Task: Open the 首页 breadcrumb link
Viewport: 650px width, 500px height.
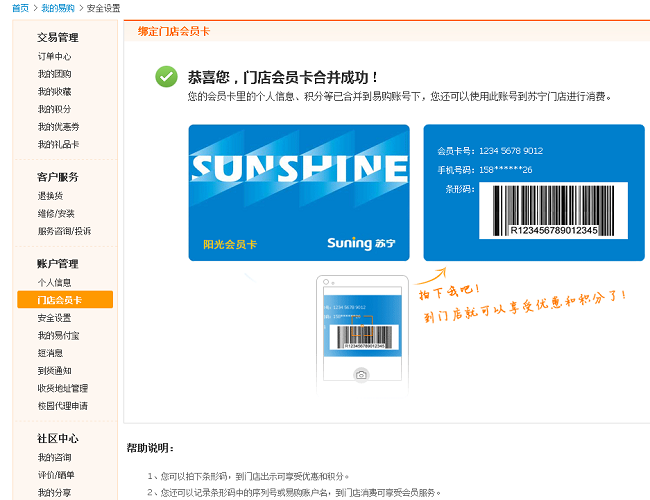Action: [20, 8]
